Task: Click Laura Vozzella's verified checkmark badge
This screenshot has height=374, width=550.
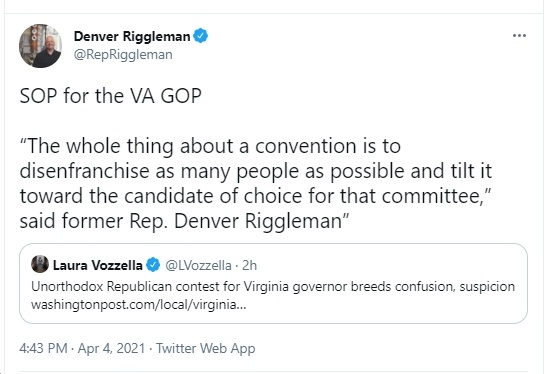Action: pos(153,265)
